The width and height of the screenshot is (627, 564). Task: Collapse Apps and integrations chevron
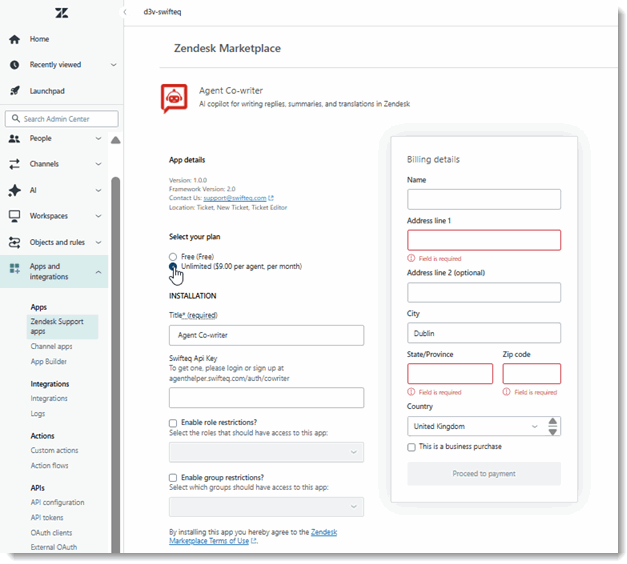tap(98, 272)
